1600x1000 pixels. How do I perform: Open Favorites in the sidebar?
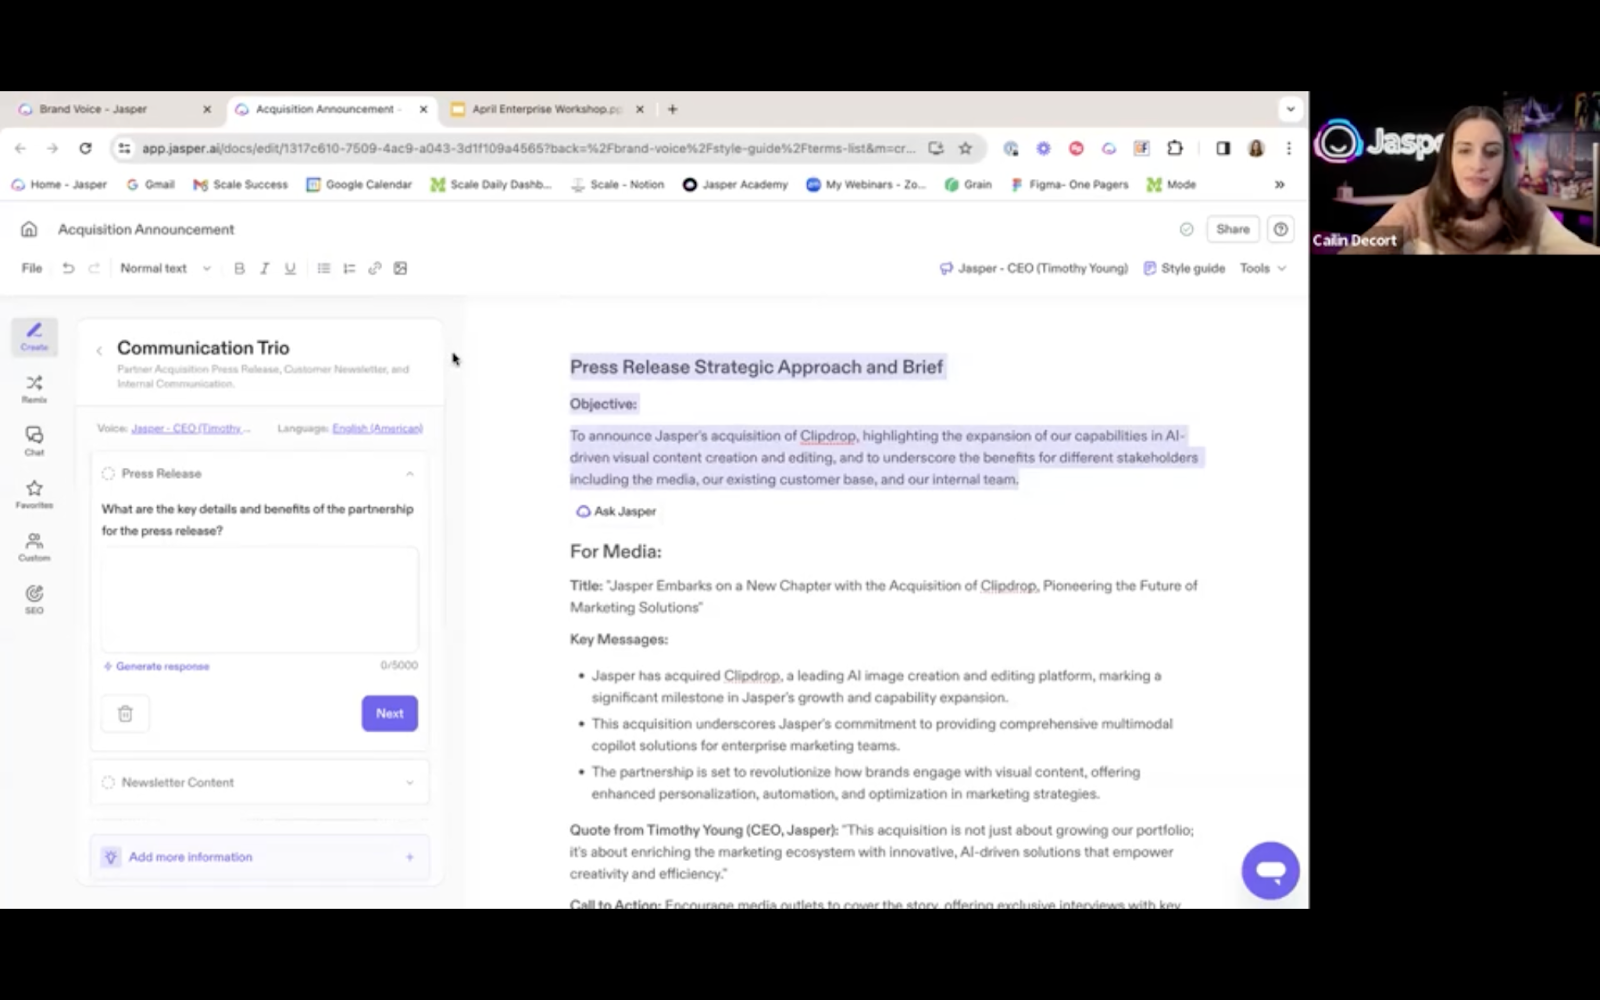coord(34,494)
